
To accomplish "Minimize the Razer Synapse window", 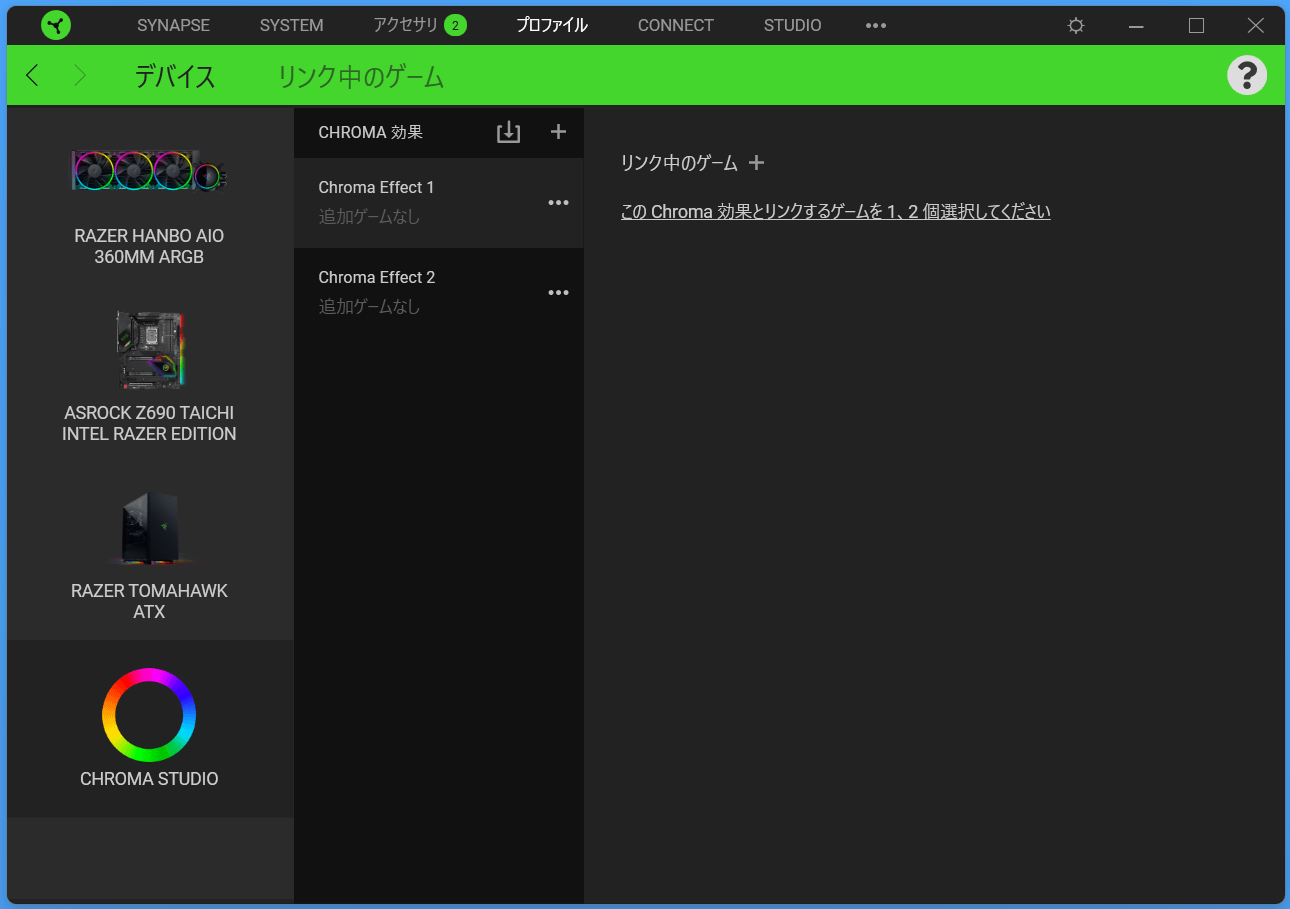I will click(x=1136, y=26).
